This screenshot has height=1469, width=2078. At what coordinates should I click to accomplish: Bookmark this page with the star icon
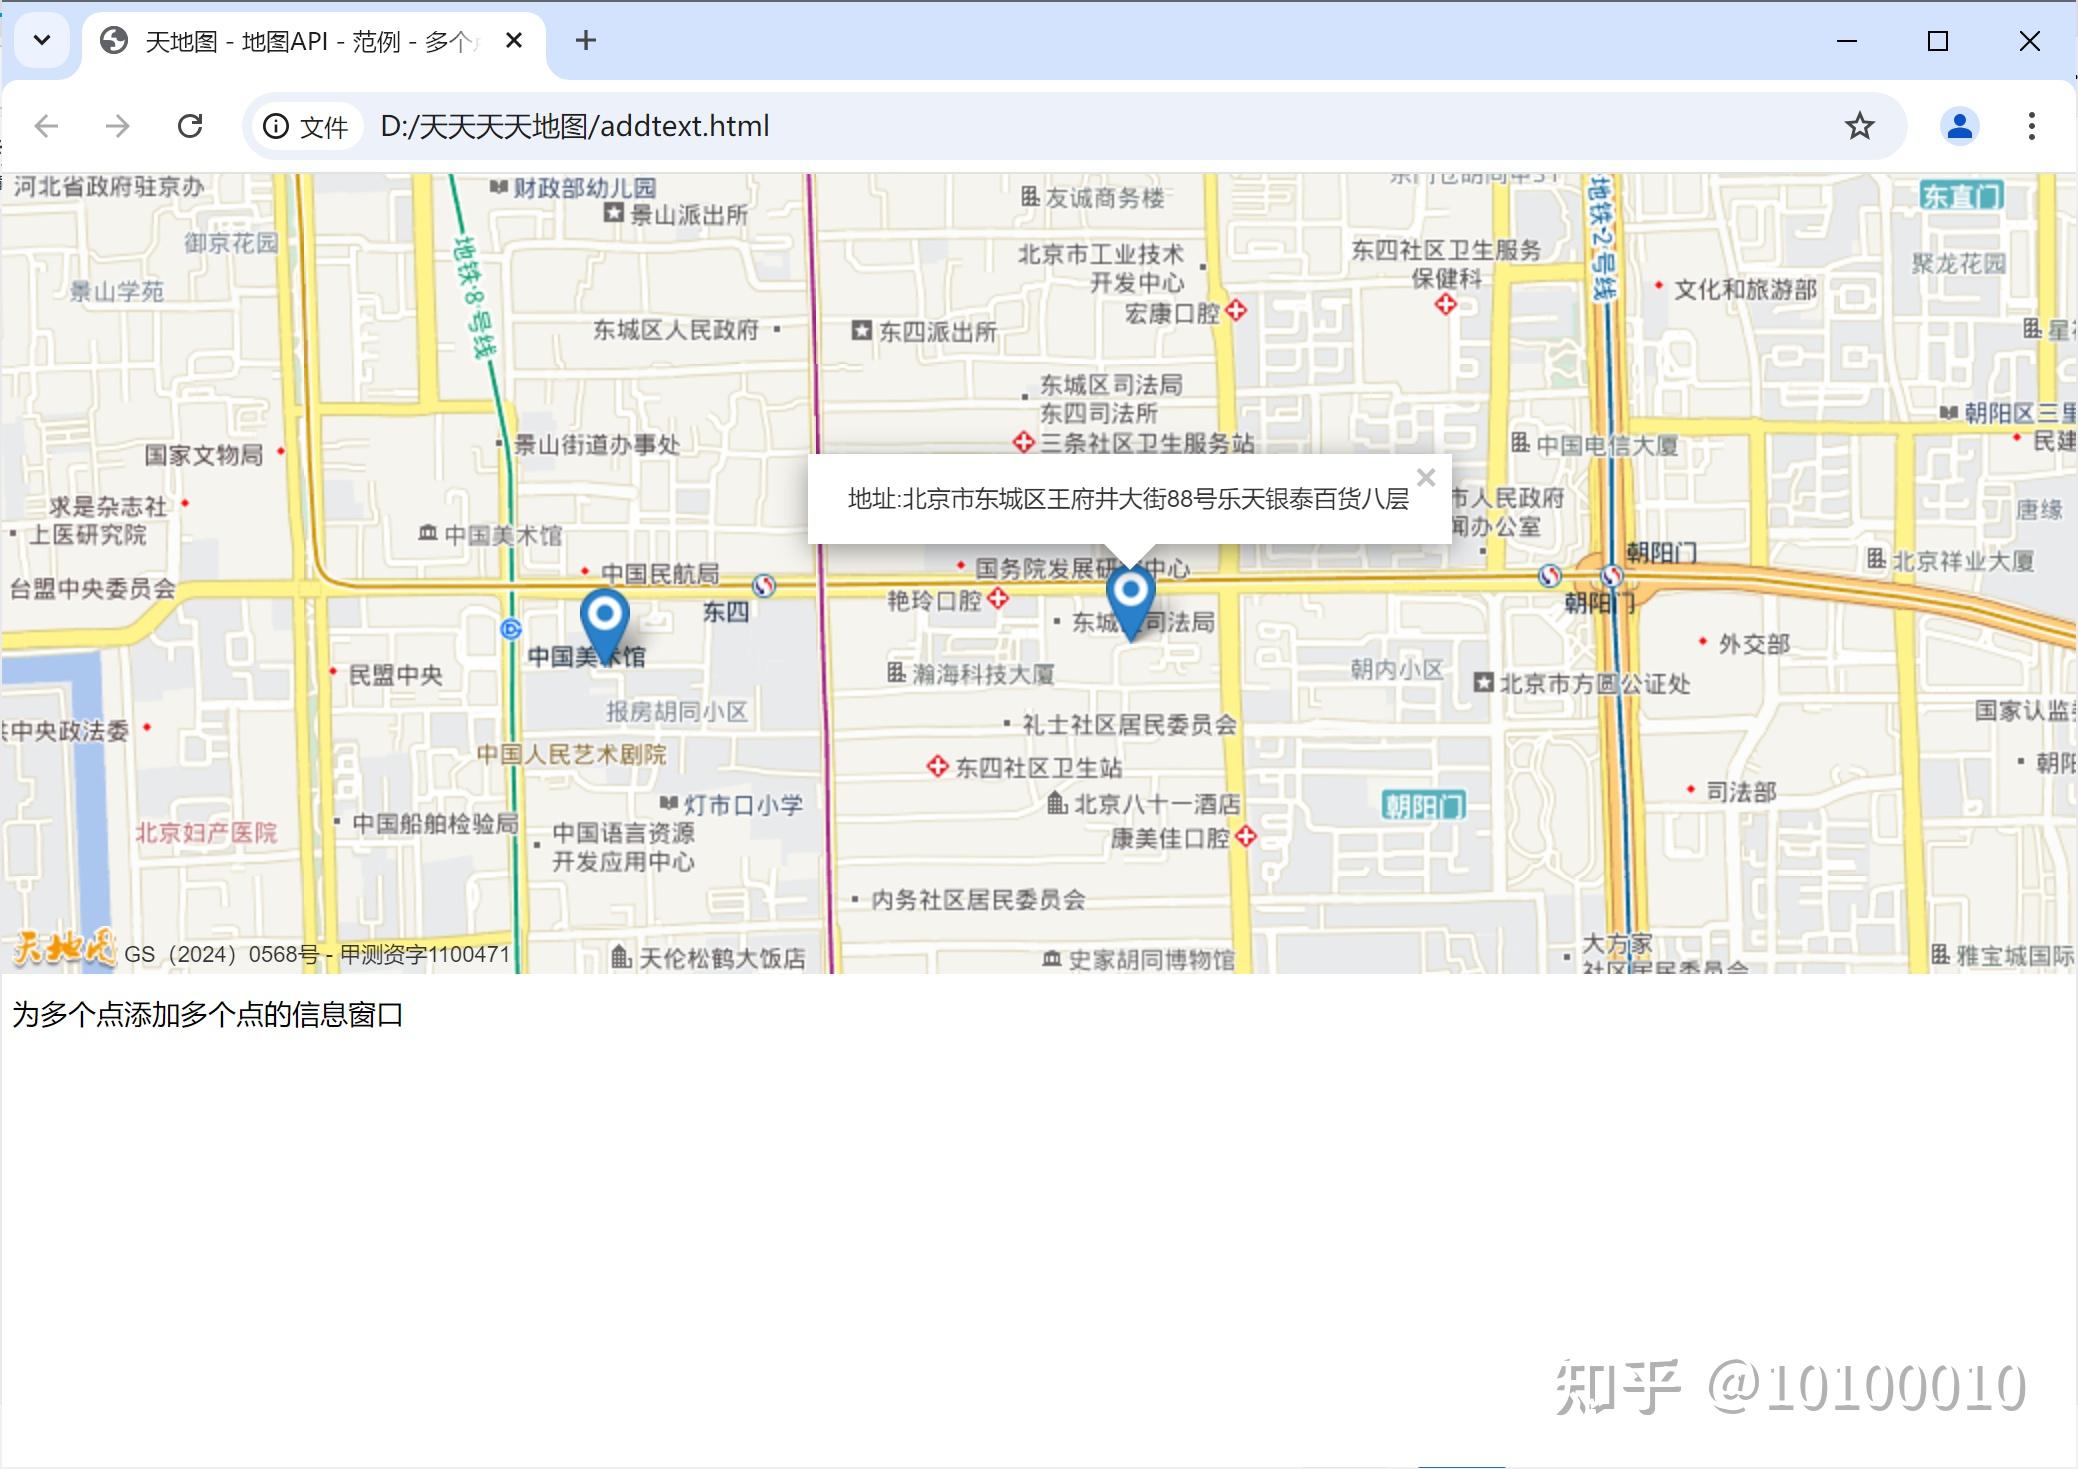[1859, 126]
